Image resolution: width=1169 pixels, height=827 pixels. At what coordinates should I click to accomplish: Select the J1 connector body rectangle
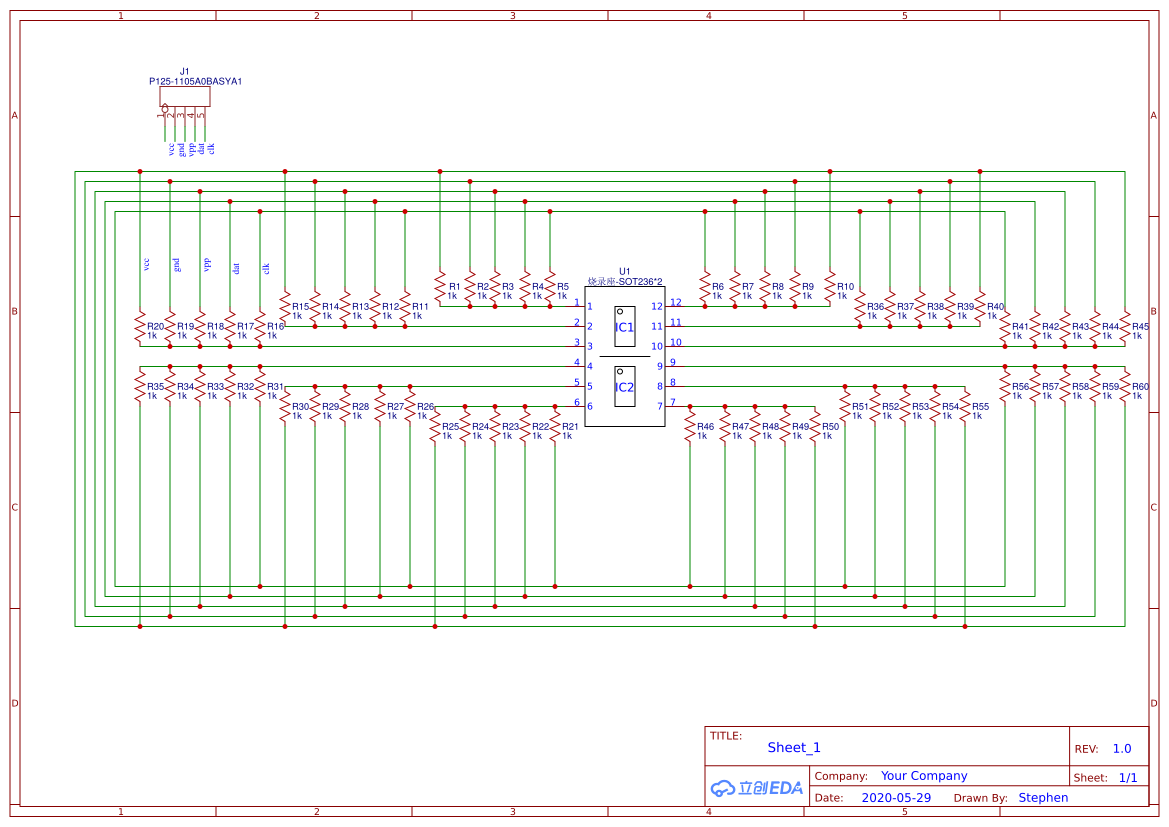tap(185, 96)
